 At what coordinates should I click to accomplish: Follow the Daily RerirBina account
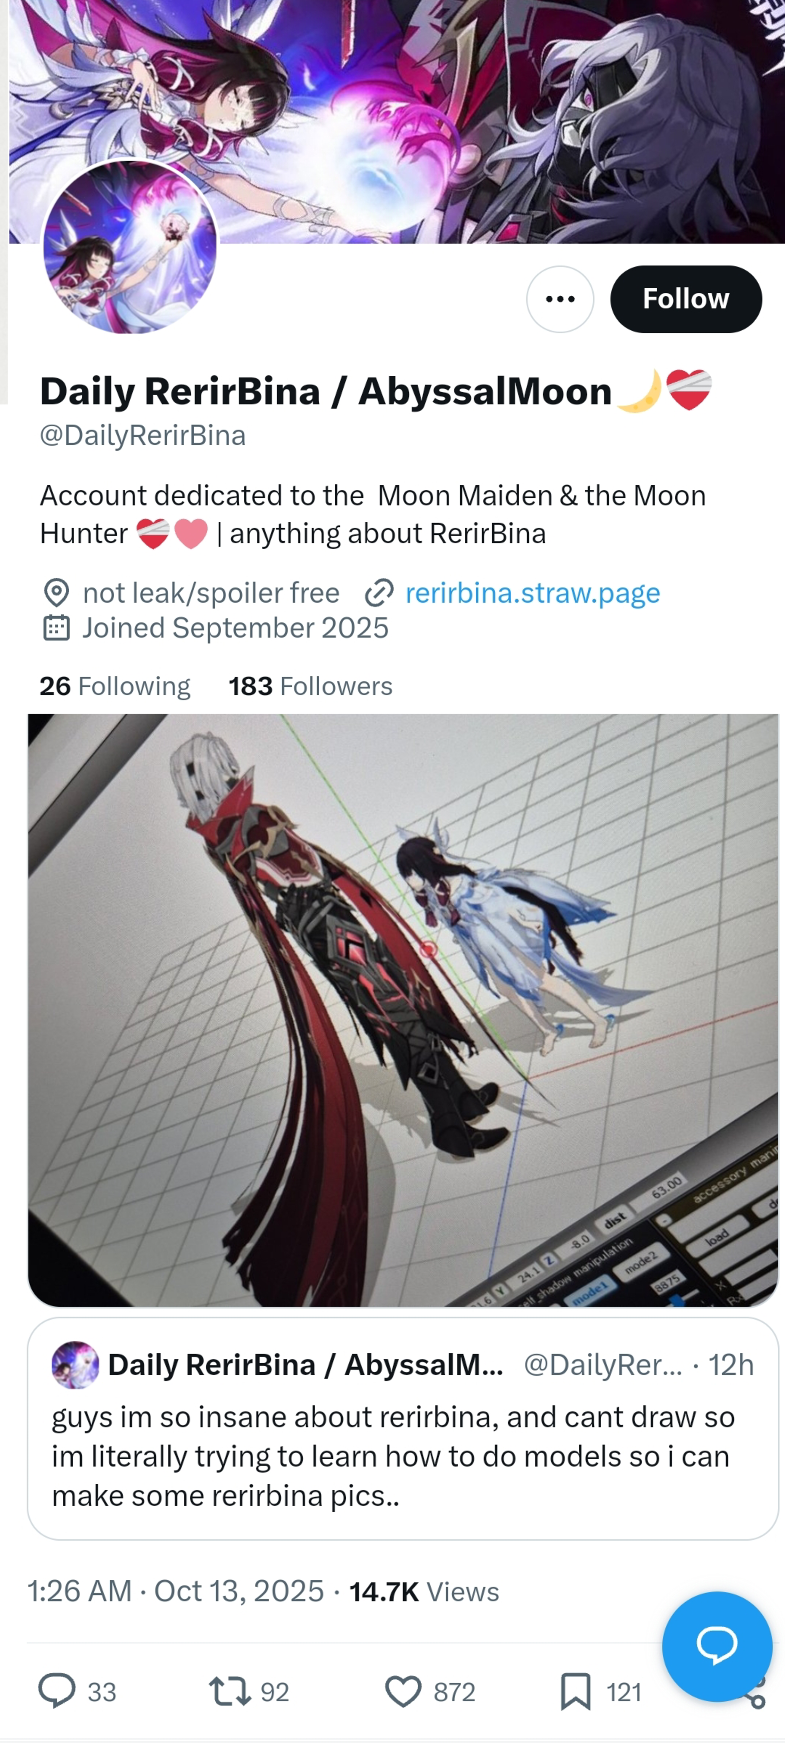pos(686,299)
